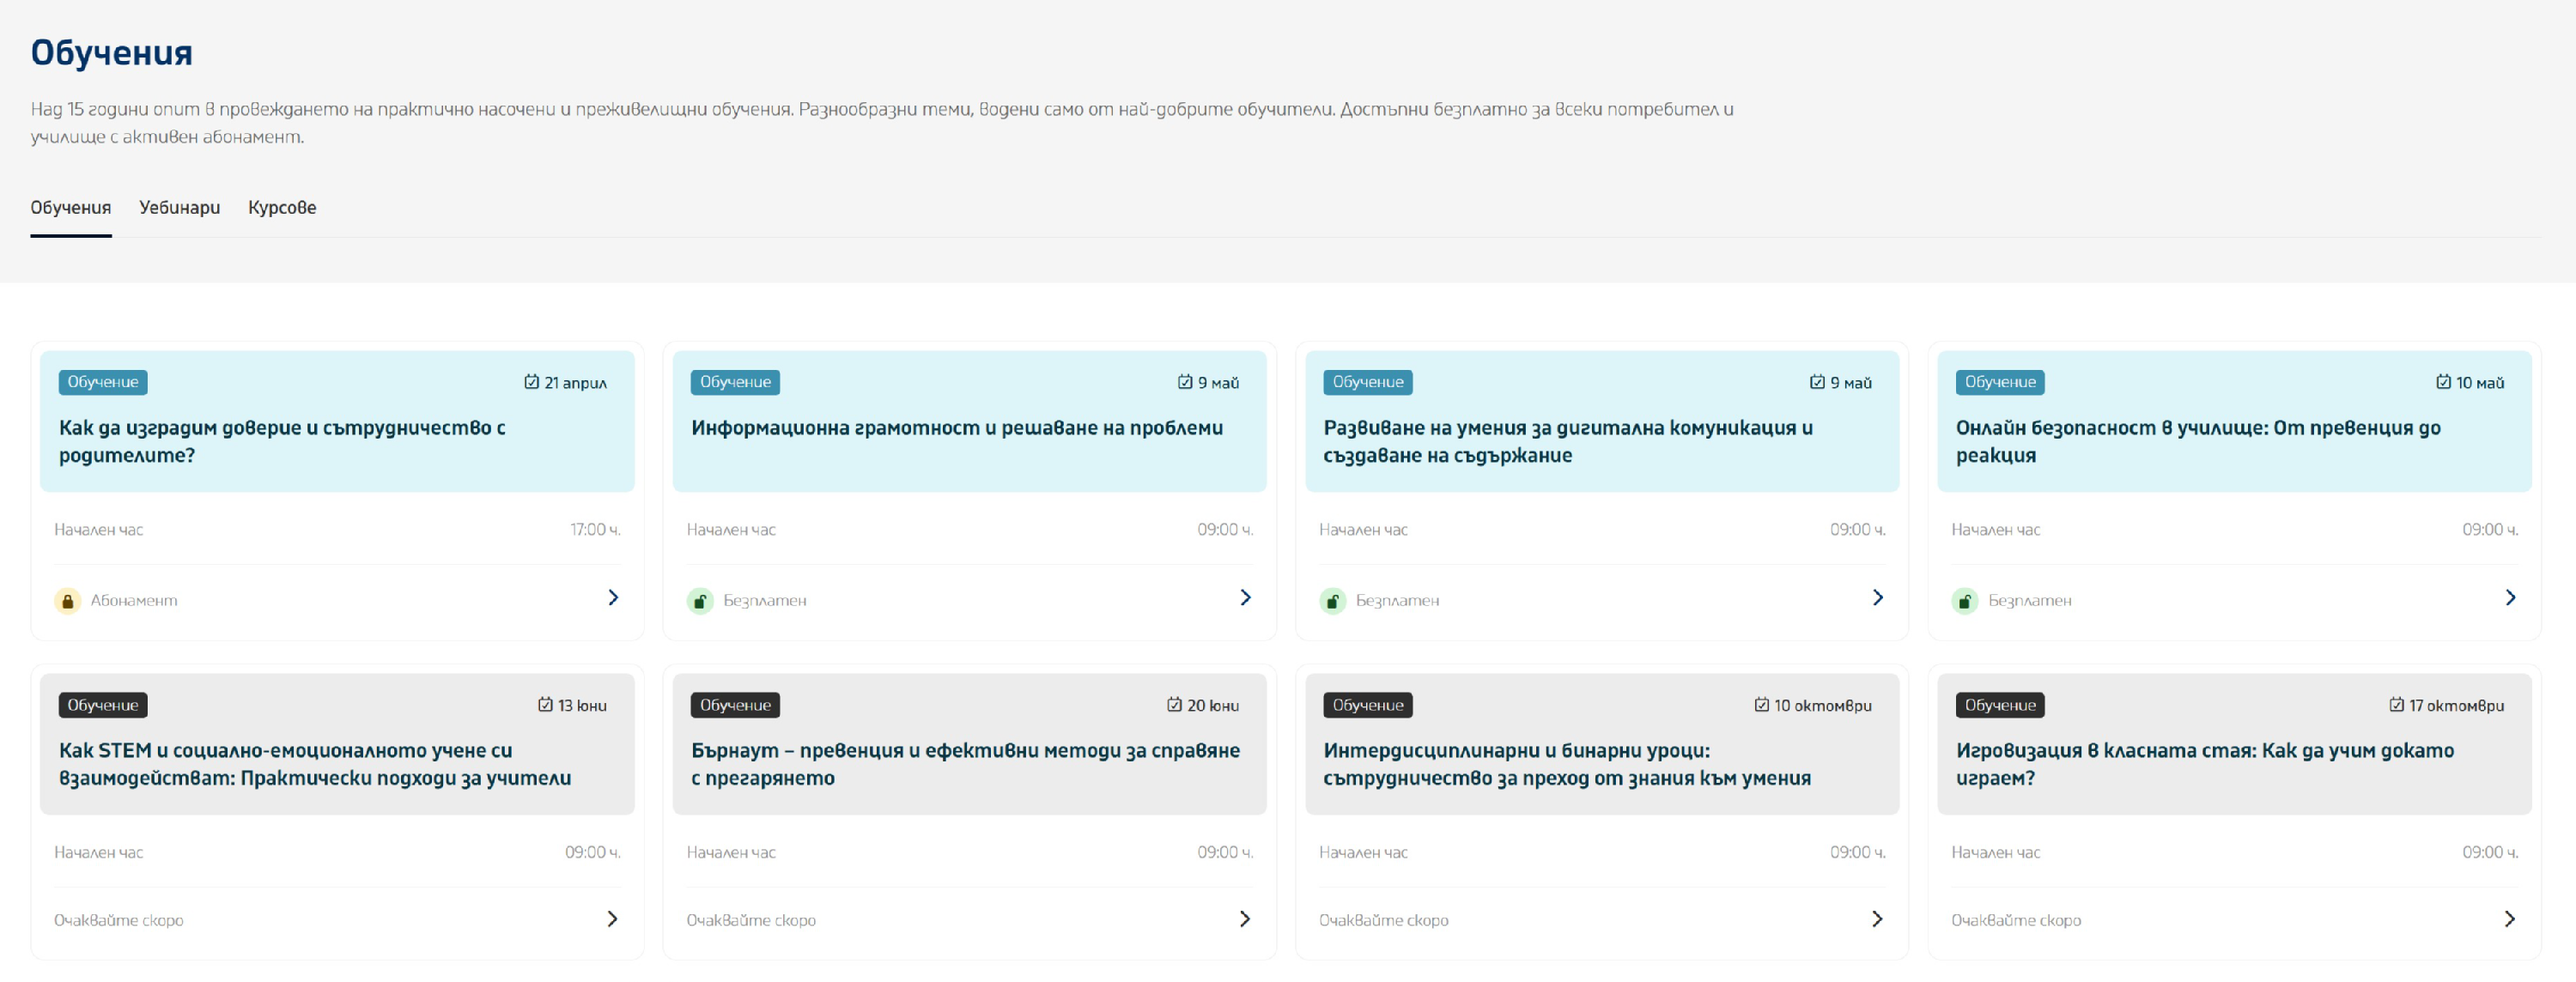Click the green unlock icon on the Онлайн безопасност card
The height and width of the screenshot is (982, 2576).
(1964, 601)
